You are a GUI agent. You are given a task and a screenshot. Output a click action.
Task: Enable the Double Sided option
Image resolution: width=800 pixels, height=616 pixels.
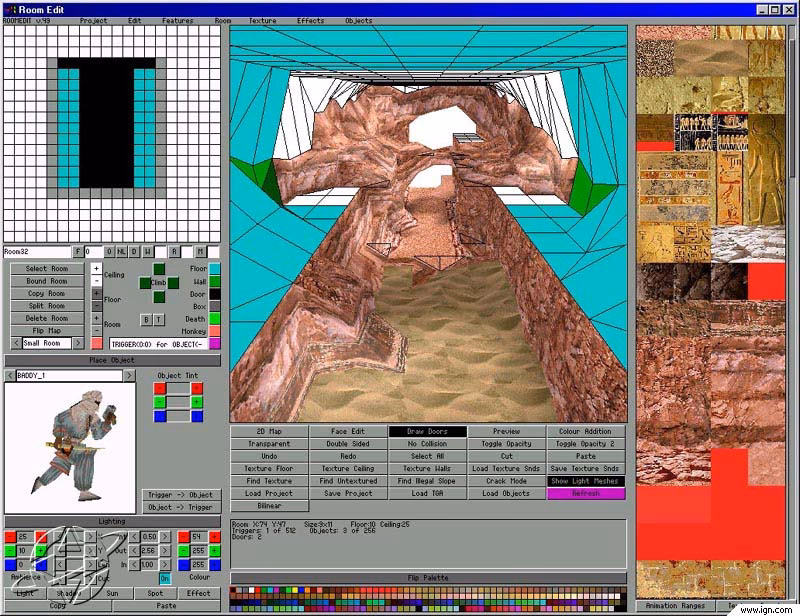click(x=348, y=444)
